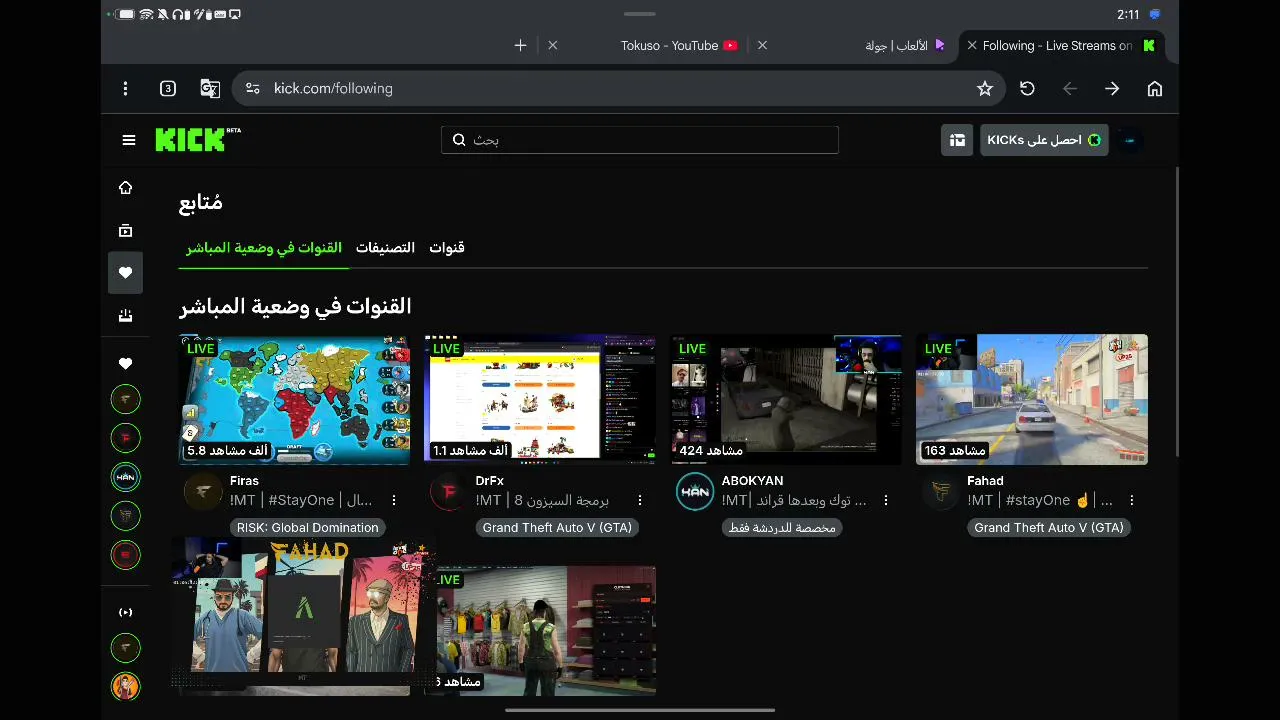Open ABOKYAN's live stream thumbnail
This screenshot has width=1280, height=720.
[786, 400]
